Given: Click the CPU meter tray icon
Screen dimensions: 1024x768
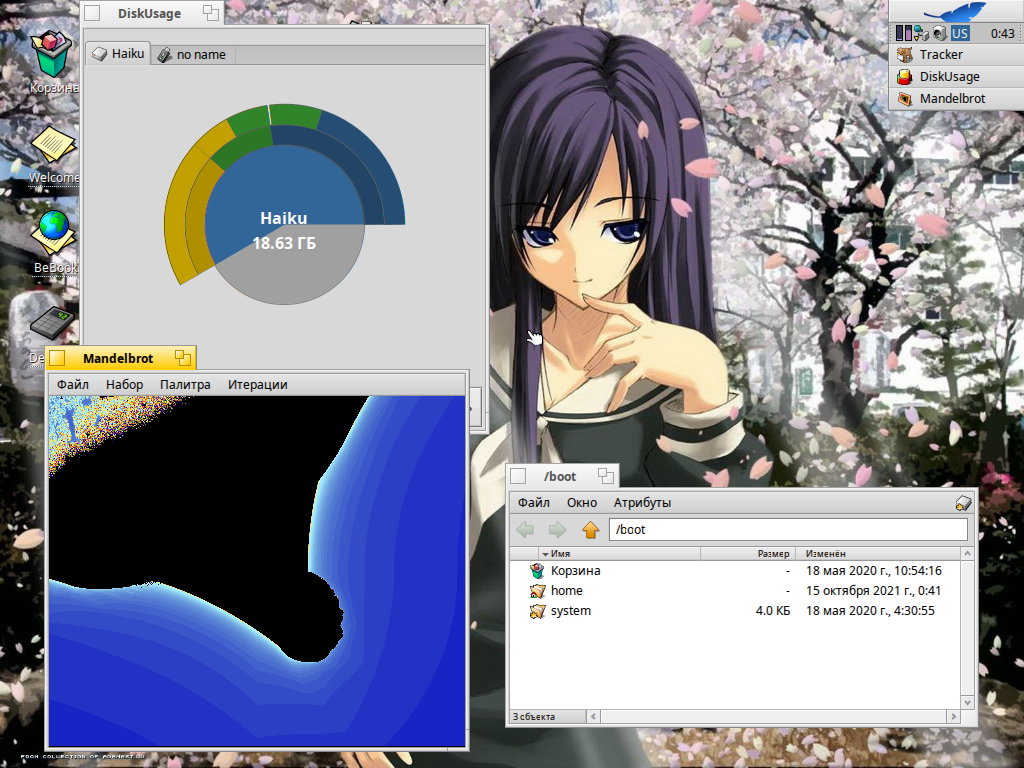Looking at the screenshot, I should pos(903,33).
